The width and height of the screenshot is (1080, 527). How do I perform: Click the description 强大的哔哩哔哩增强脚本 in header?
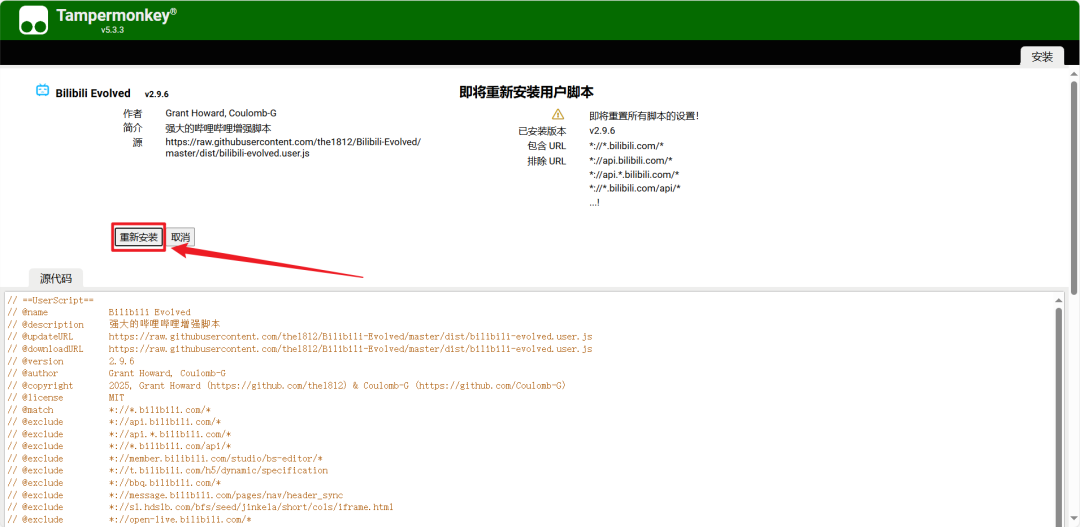[218, 128]
